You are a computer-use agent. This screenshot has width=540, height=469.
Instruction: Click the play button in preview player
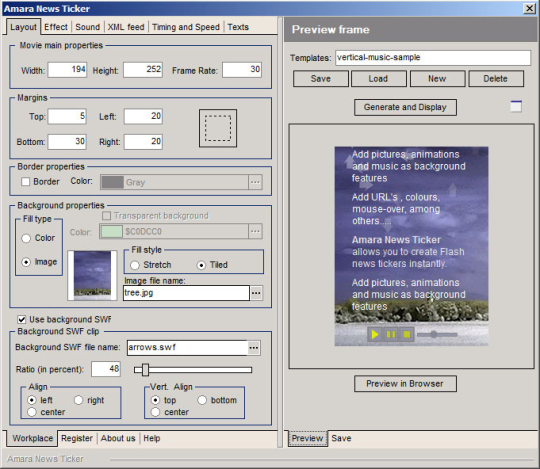pos(375,334)
